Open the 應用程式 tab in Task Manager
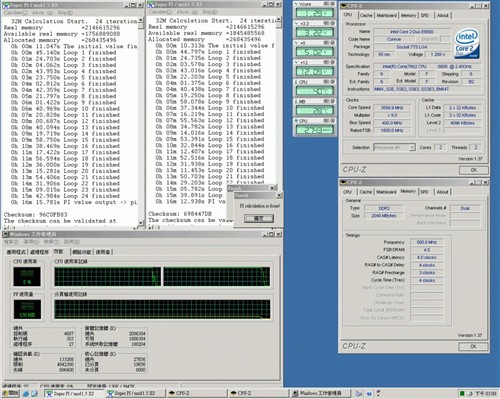Viewport: 500px width, 399px height. tap(16, 252)
